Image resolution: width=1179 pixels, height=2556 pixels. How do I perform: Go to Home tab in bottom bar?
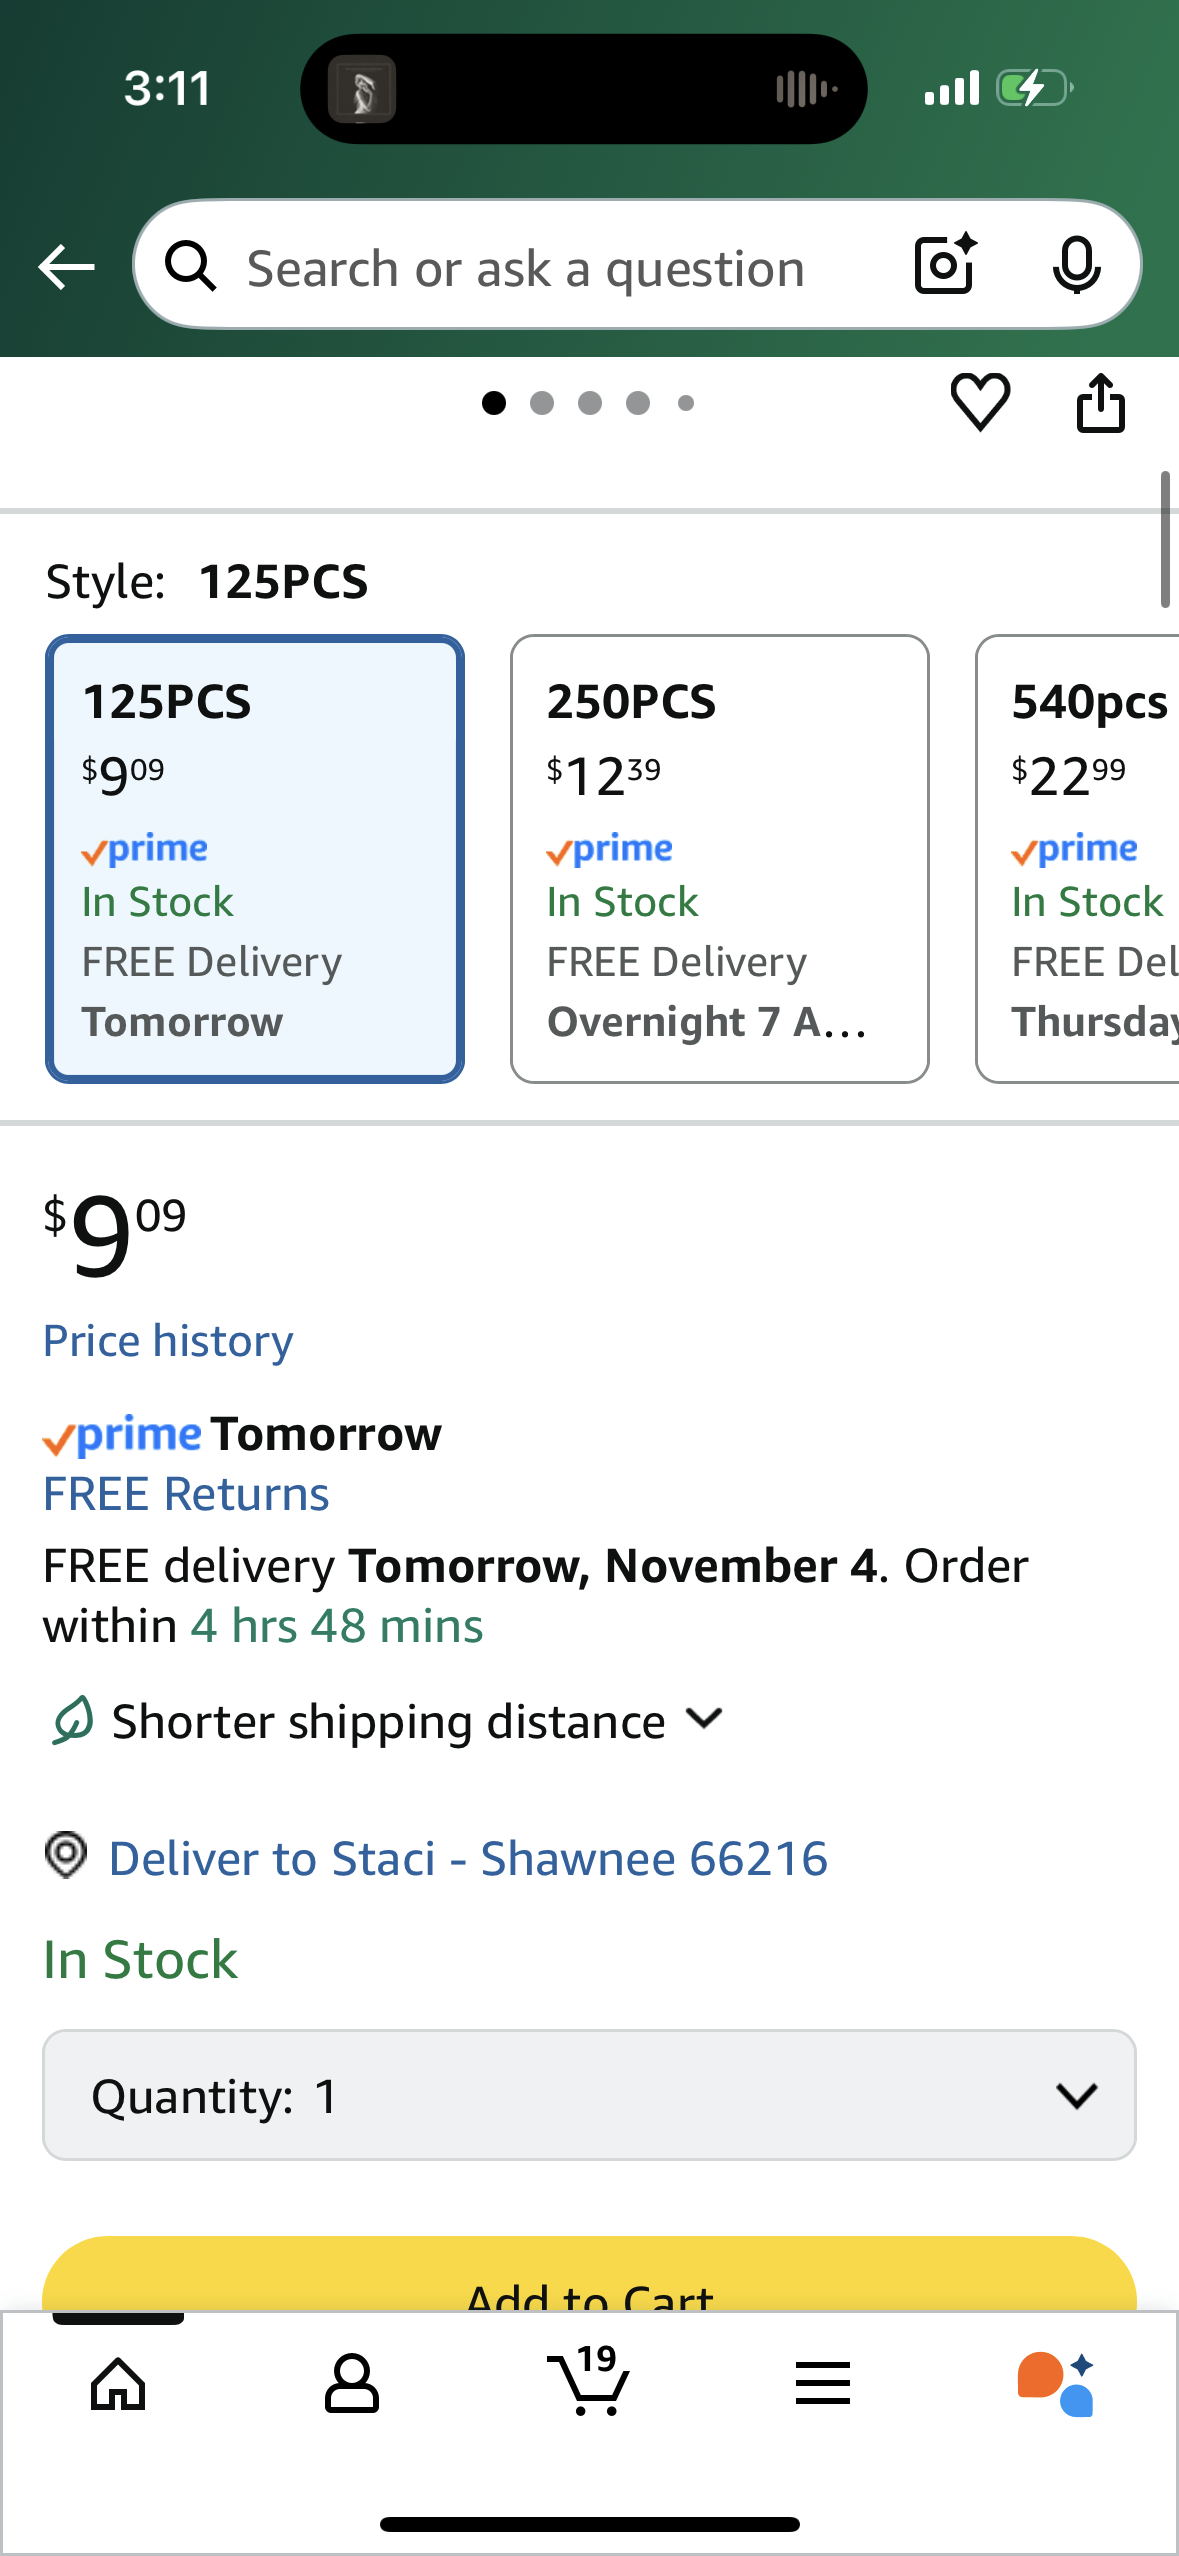click(118, 2384)
